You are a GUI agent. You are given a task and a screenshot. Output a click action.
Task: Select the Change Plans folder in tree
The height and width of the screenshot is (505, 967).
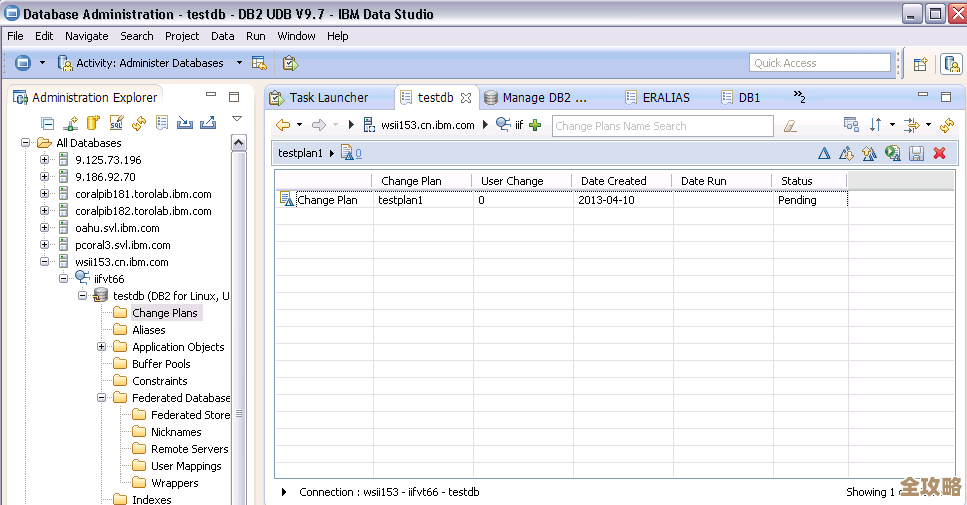[165, 313]
